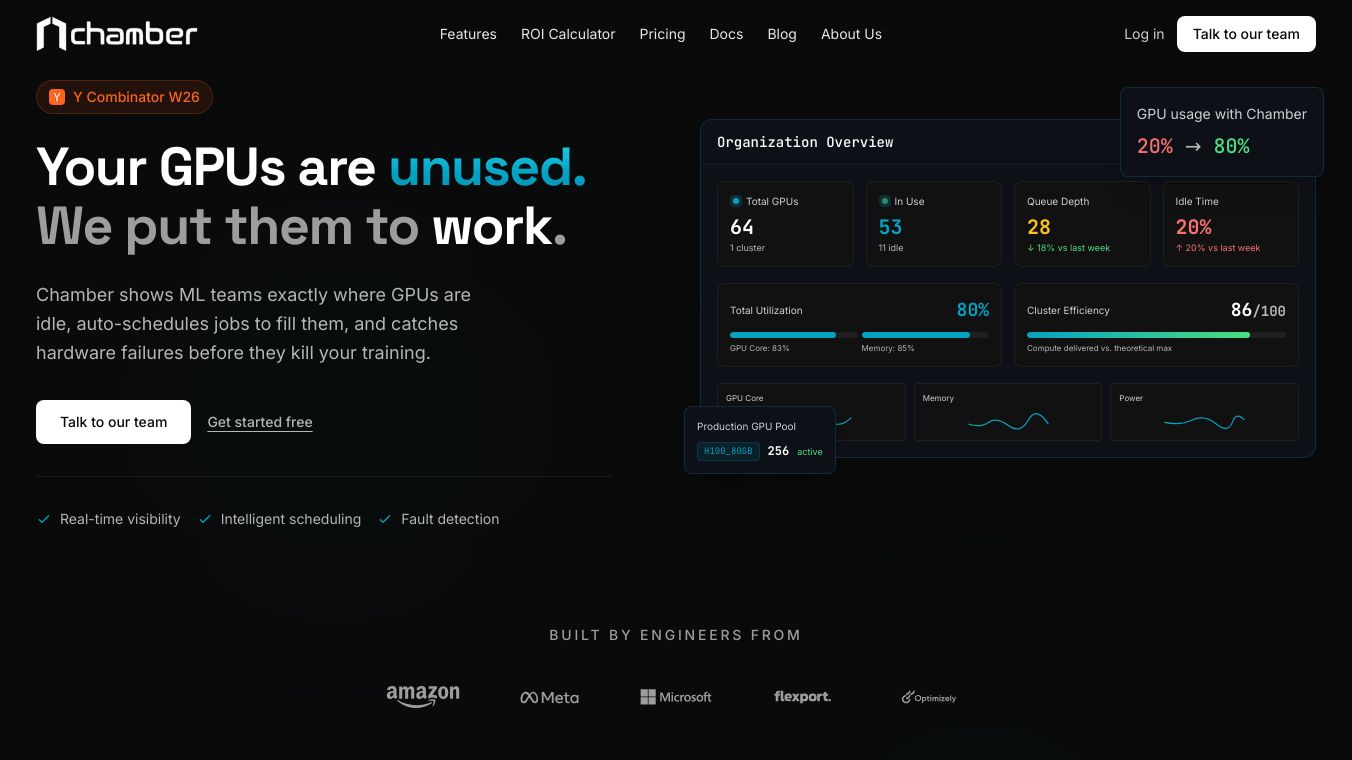Viewport: 1352px width, 760px height.
Task: Open the Get started free link
Action: point(260,422)
